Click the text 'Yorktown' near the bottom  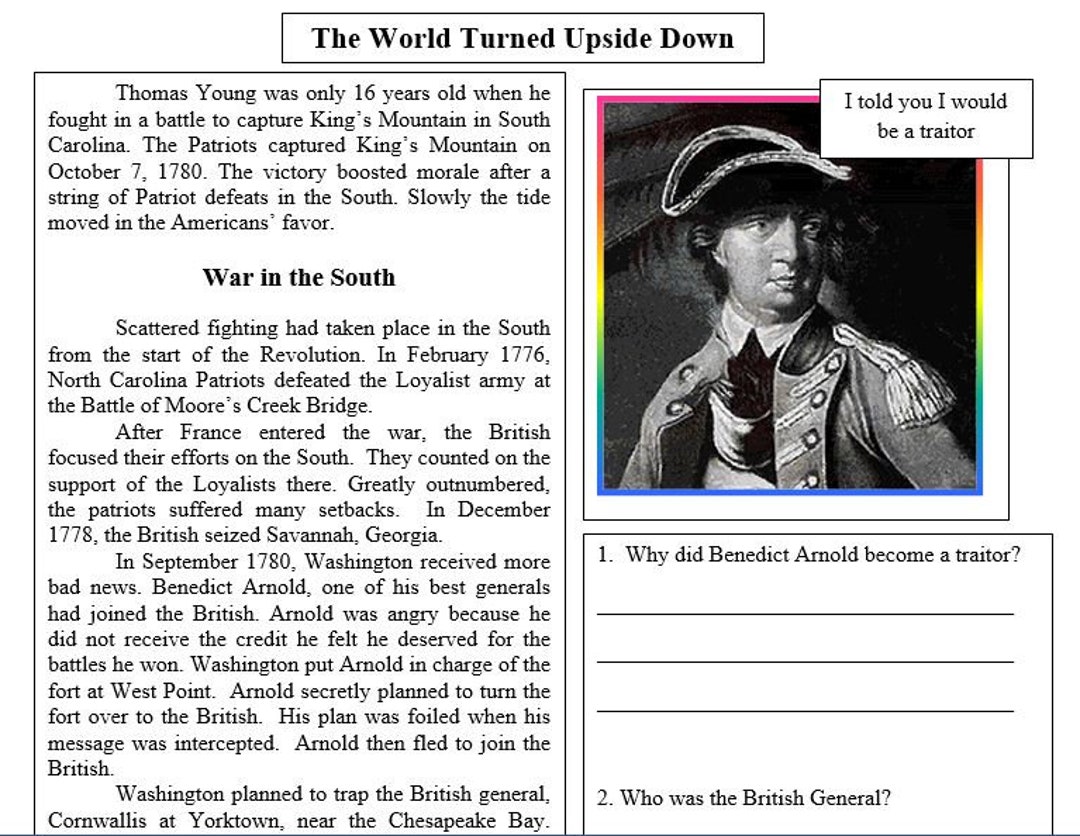pyautogui.click(x=218, y=818)
